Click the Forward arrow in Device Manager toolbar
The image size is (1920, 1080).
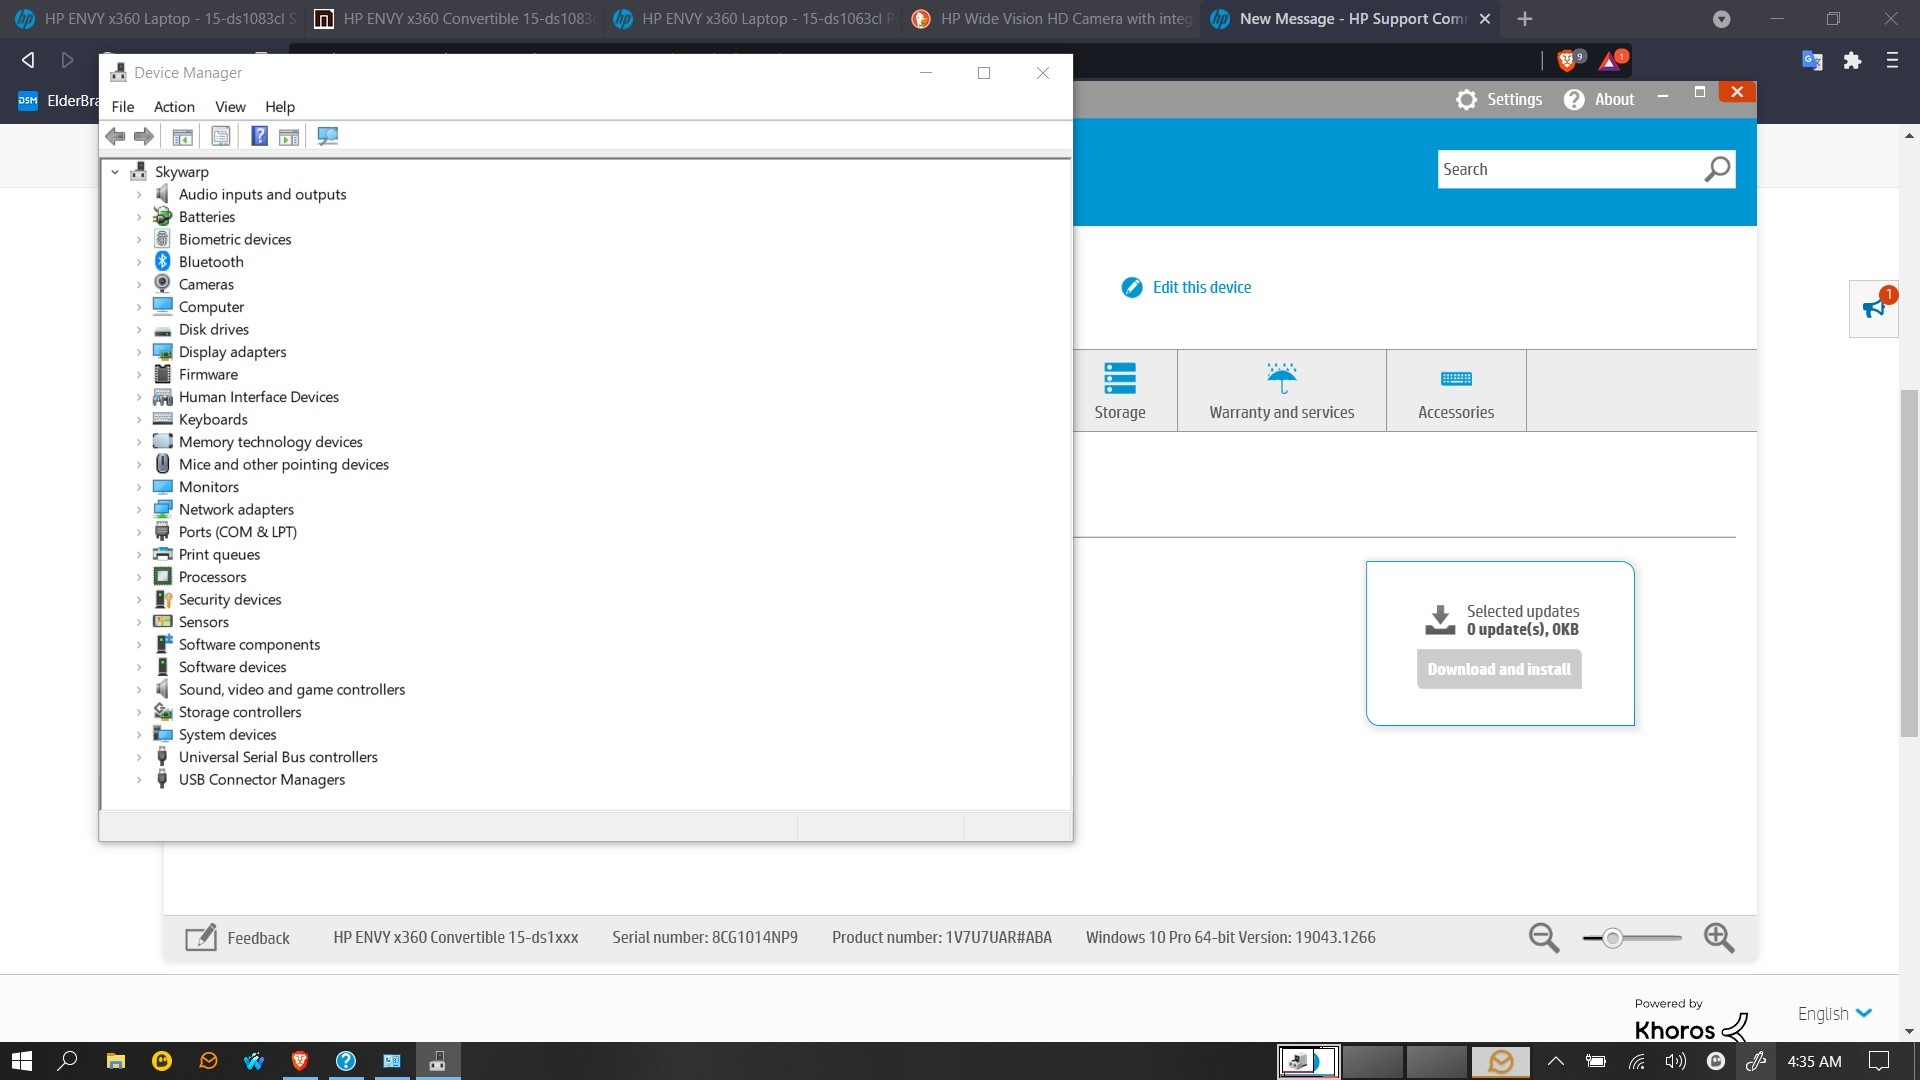[x=144, y=136]
